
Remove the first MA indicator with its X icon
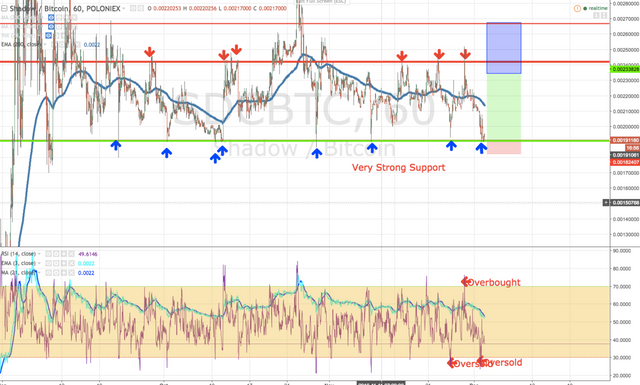click(x=74, y=18)
